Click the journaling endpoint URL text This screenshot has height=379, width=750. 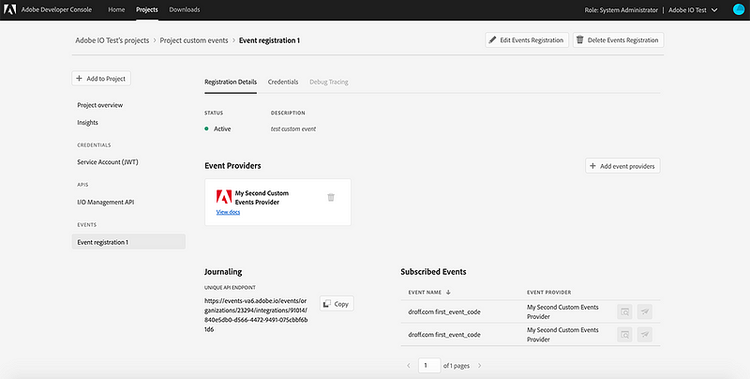(256, 315)
